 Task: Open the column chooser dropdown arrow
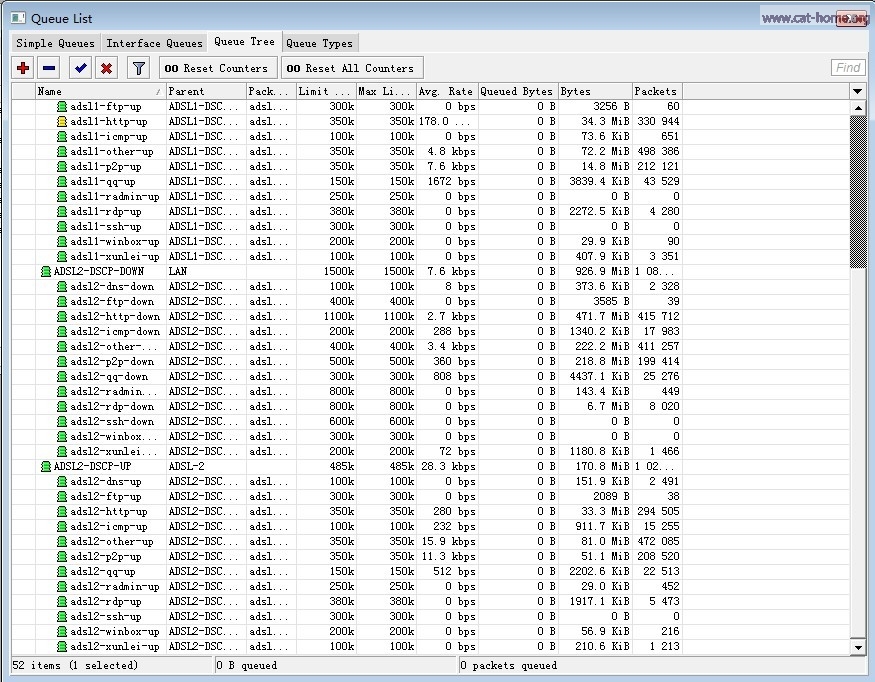click(857, 91)
